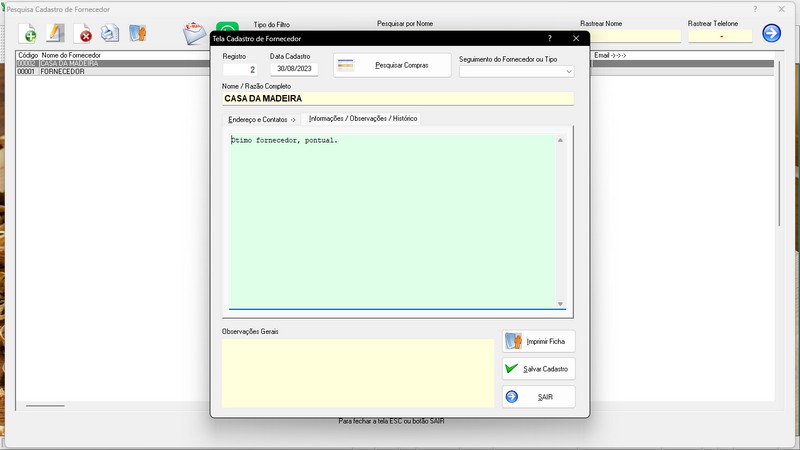
Task: Focus the Rastrear Nome search field
Action: 629,36
